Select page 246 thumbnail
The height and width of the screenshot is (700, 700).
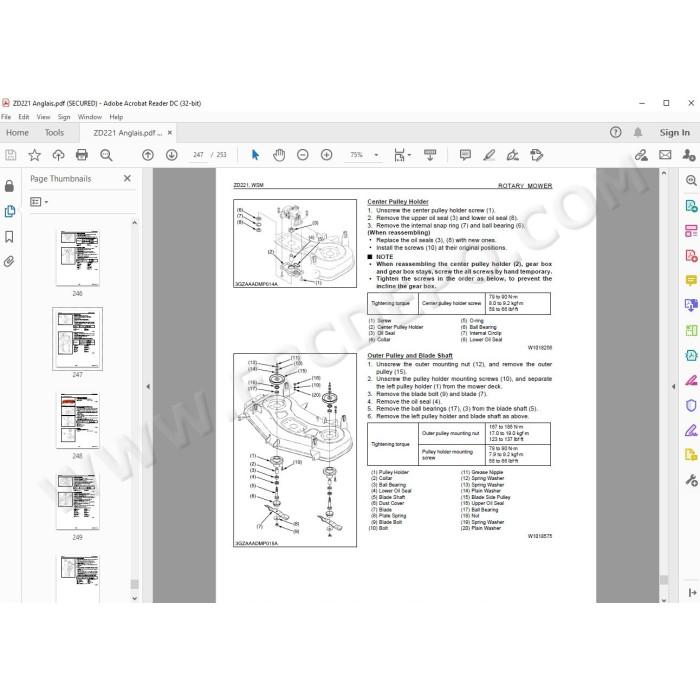coord(78,258)
